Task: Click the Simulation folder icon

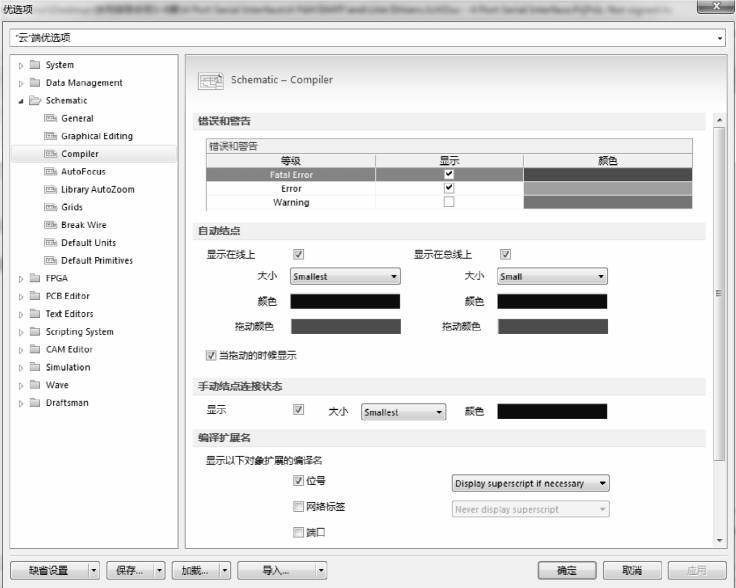Action: pos(35,367)
